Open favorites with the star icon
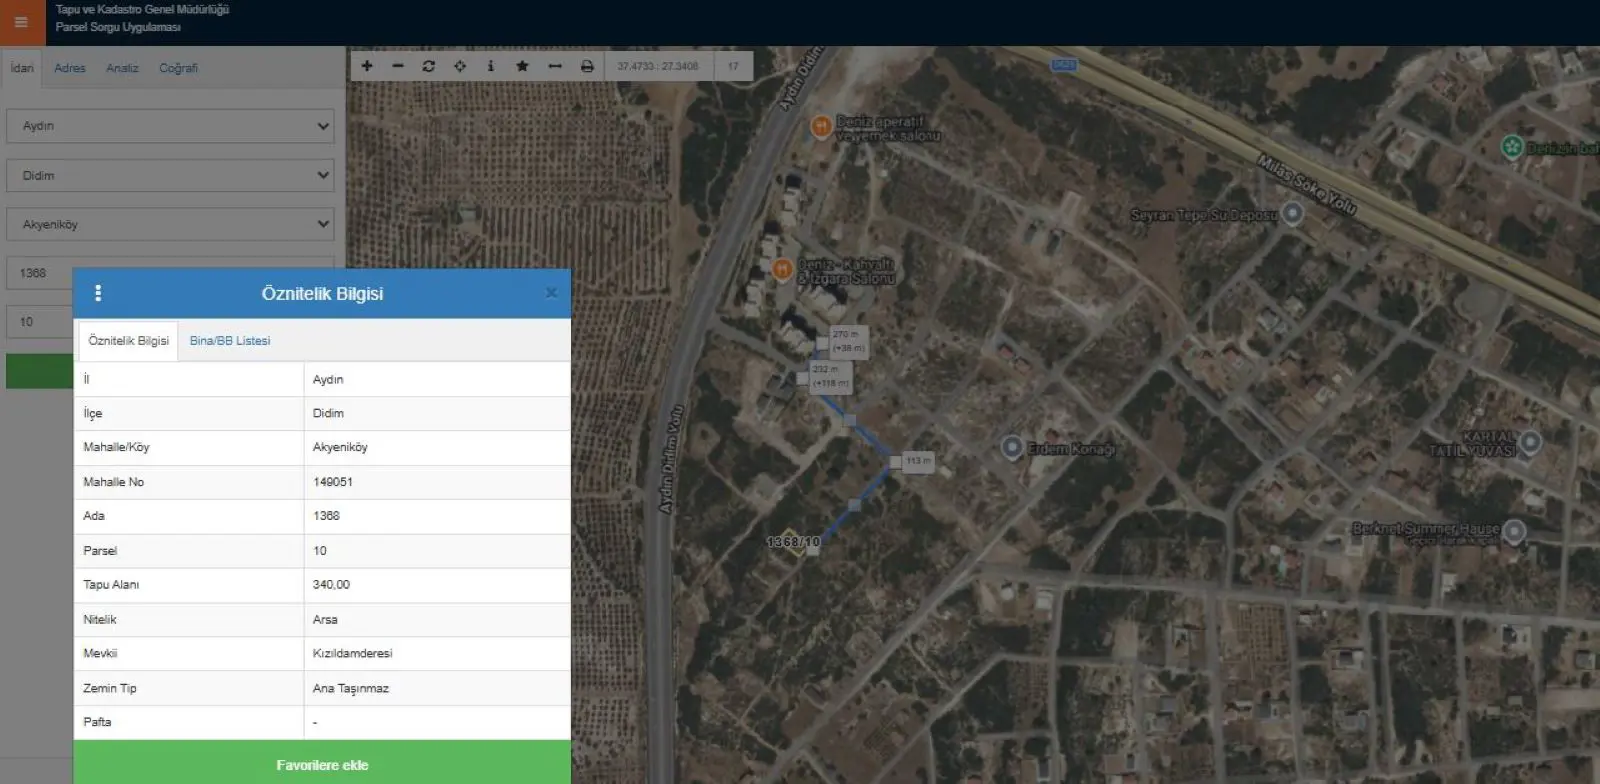 522,66
